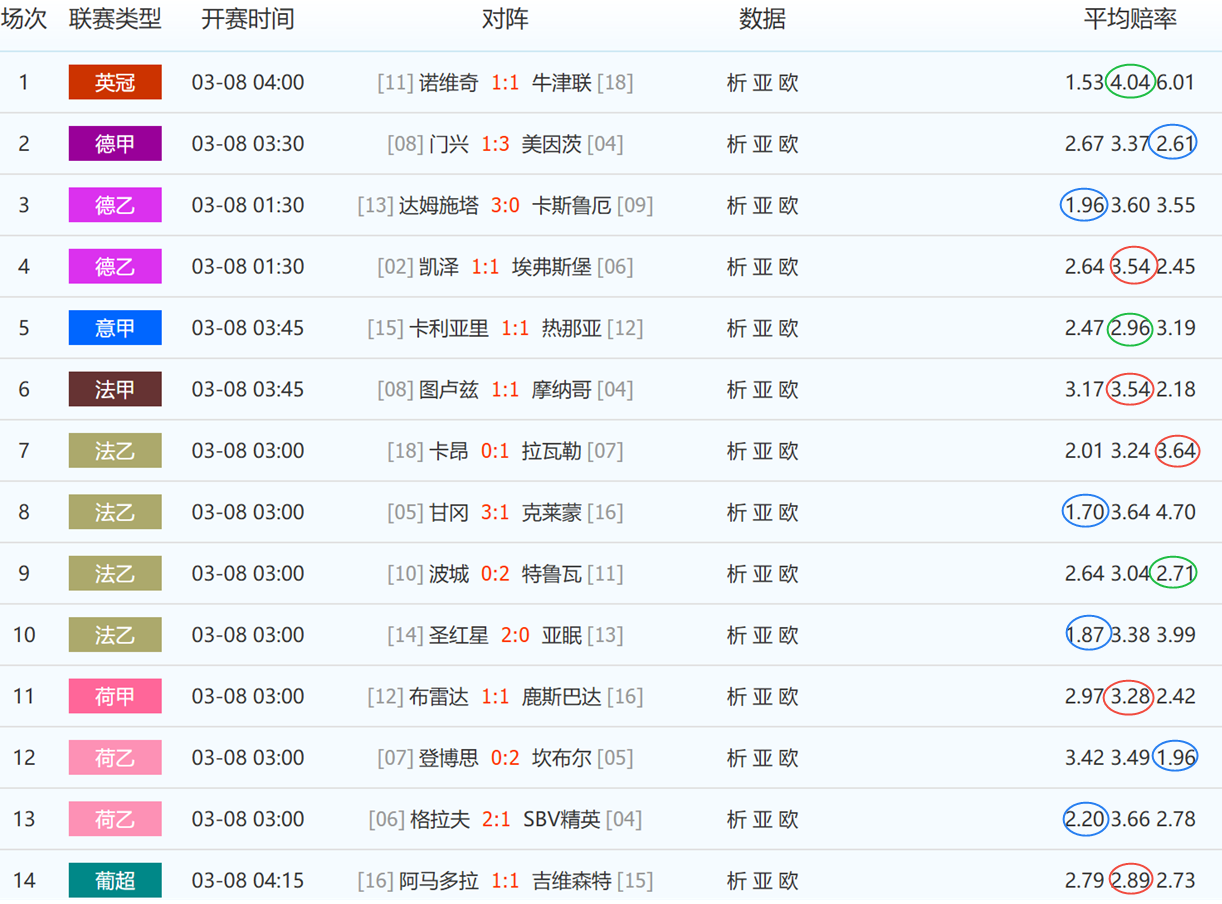This screenshot has height=904, width=1222.
Task: Open team 诺维奇 link
Action: coord(449,82)
